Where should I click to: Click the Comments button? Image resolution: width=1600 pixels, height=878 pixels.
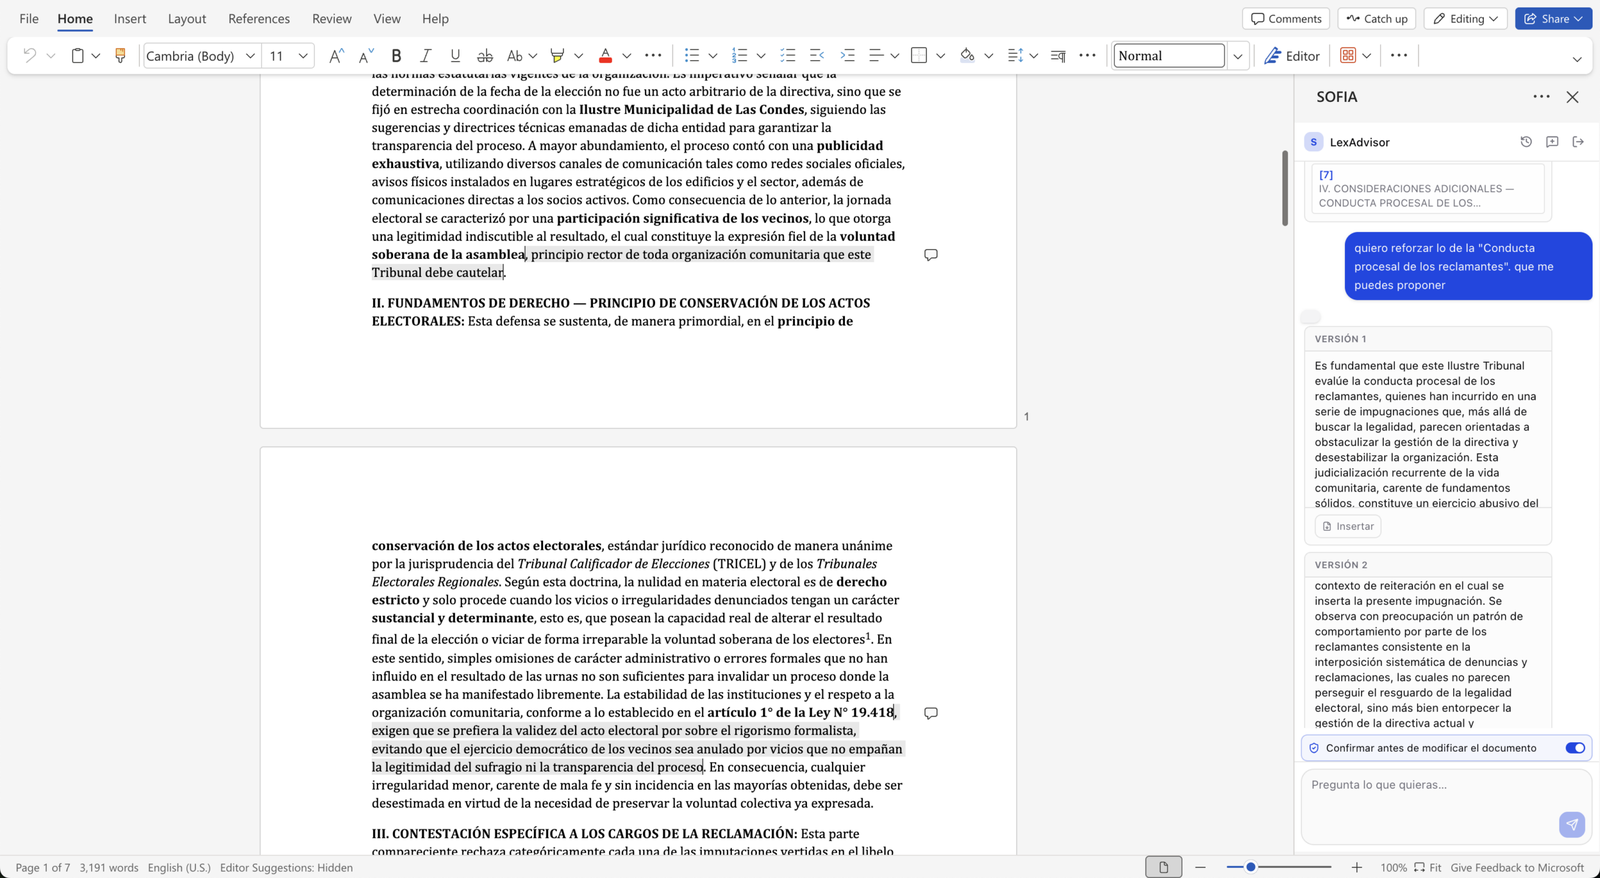[1287, 19]
